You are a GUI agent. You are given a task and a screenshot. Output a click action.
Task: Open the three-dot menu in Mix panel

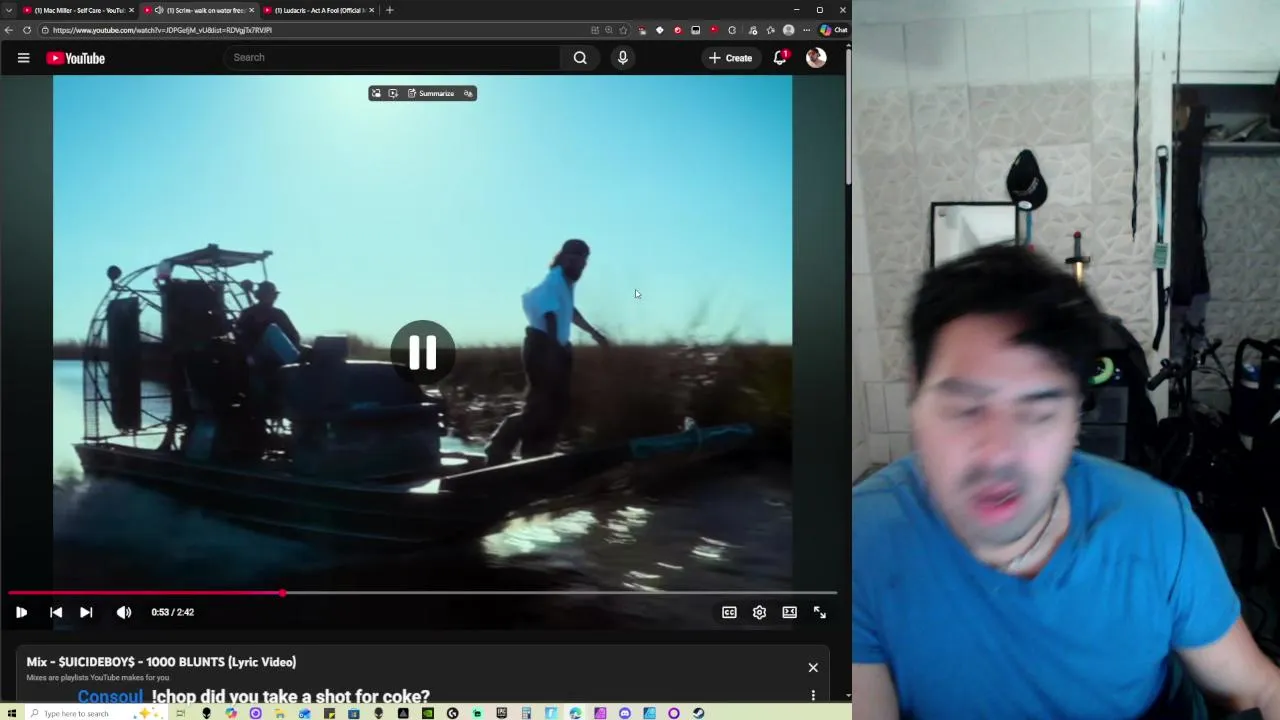pyautogui.click(x=813, y=695)
